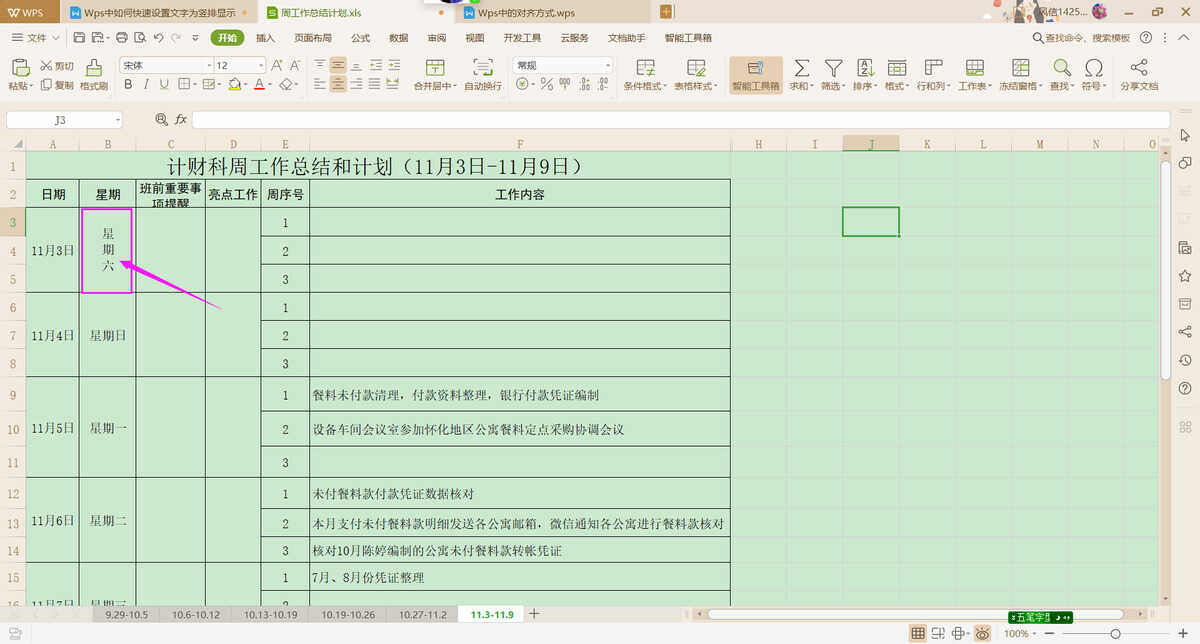Screen dimensions: 1200x644
Task: Click the Copy (复制) button
Action: coord(57,86)
